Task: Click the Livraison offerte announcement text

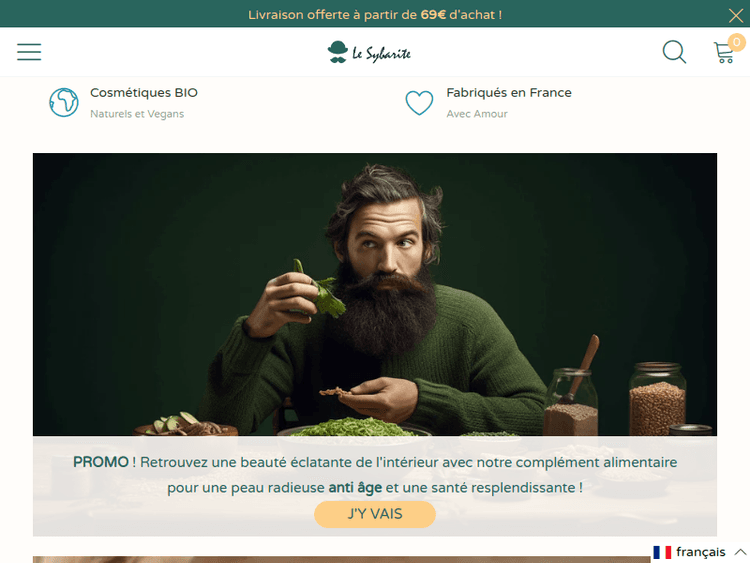Action: pyautogui.click(x=375, y=15)
